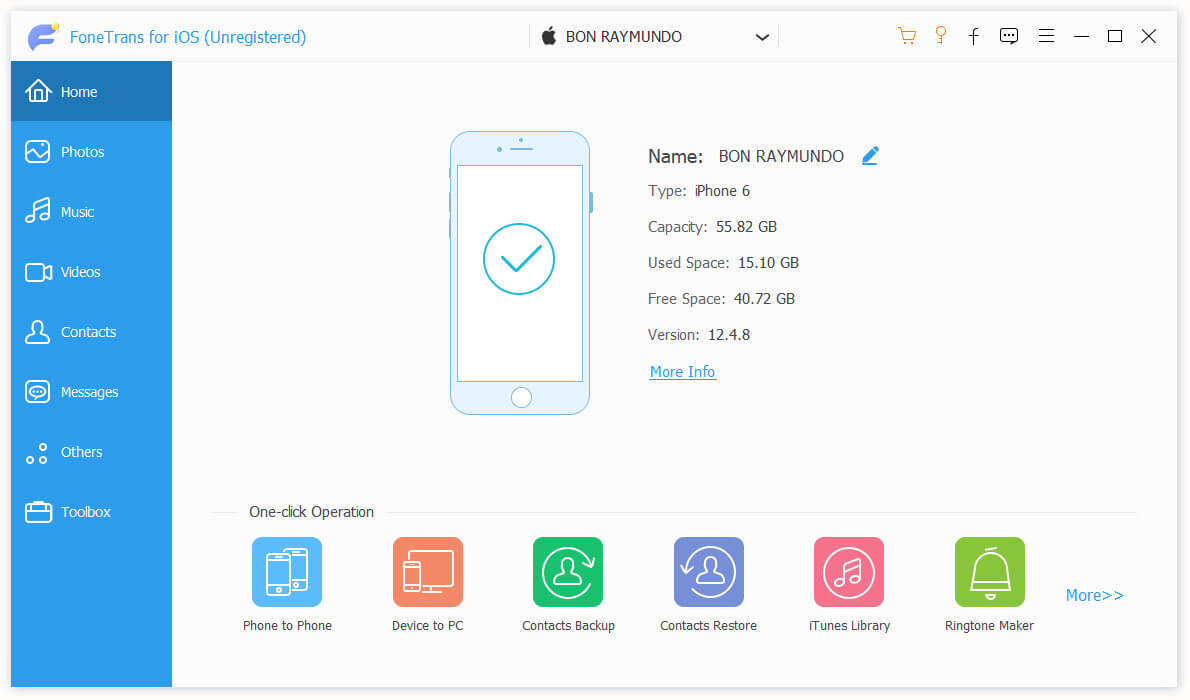This screenshot has height=700, width=1190.
Task: Open Contacts Restore tool
Action: [x=708, y=572]
